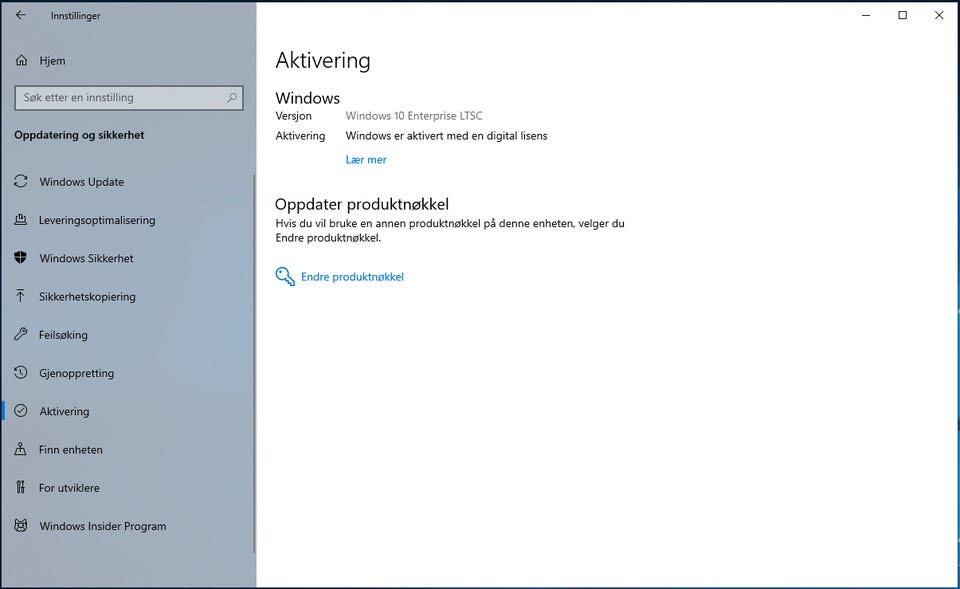Click the Aktivering checkmark circle icon
The image size is (960, 589).
coord(21,411)
